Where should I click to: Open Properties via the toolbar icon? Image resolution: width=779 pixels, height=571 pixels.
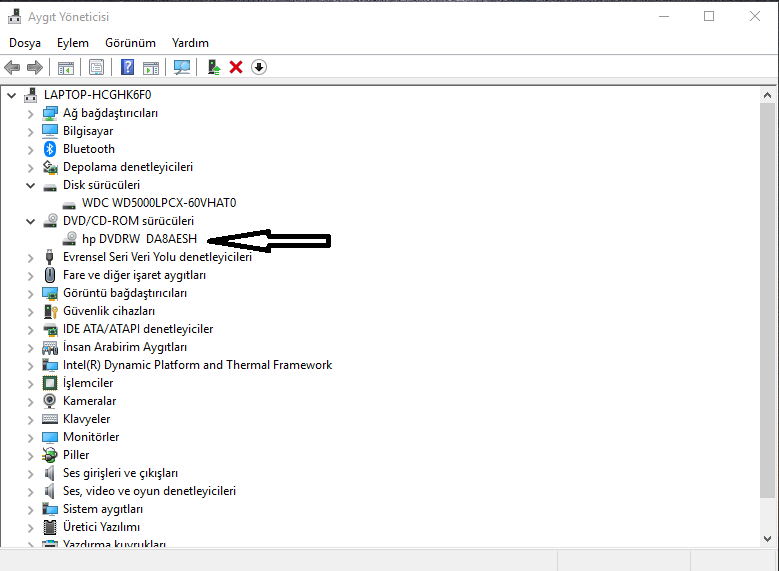click(96, 67)
